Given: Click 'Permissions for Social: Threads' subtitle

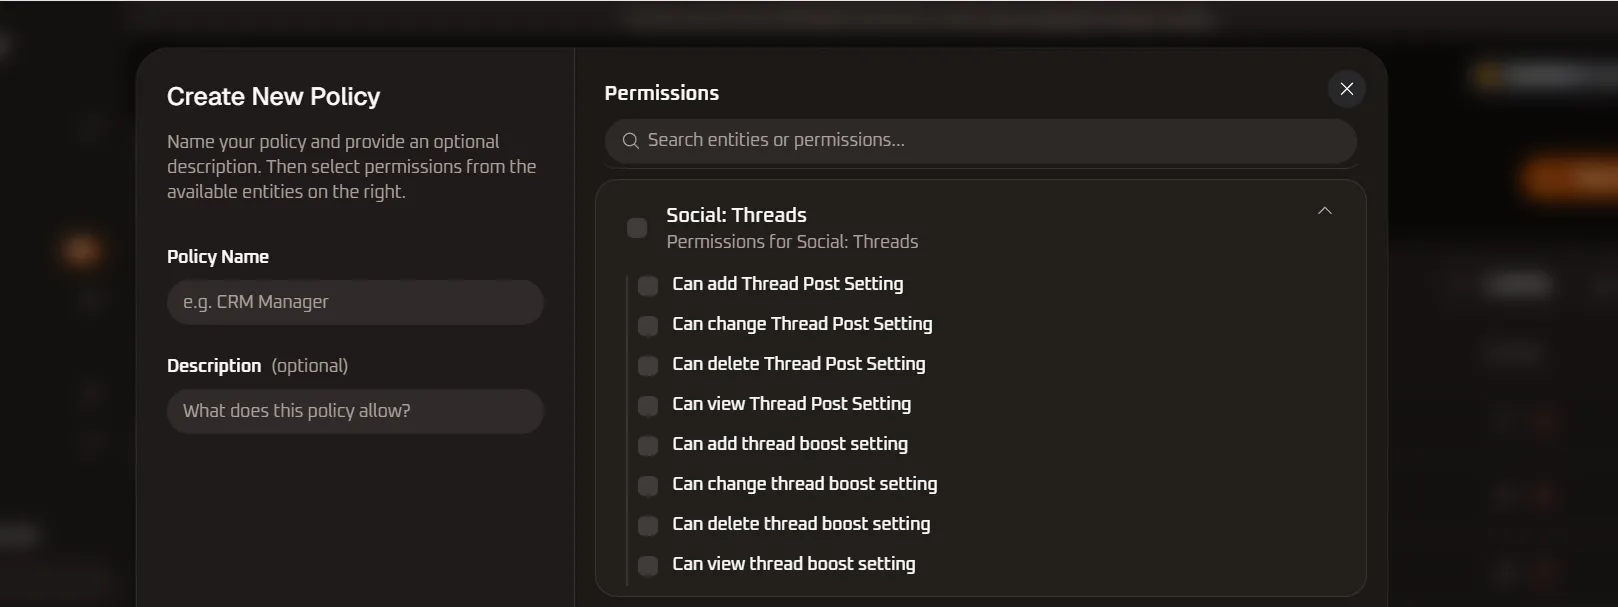Looking at the screenshot, I should [x=792, y=242].
